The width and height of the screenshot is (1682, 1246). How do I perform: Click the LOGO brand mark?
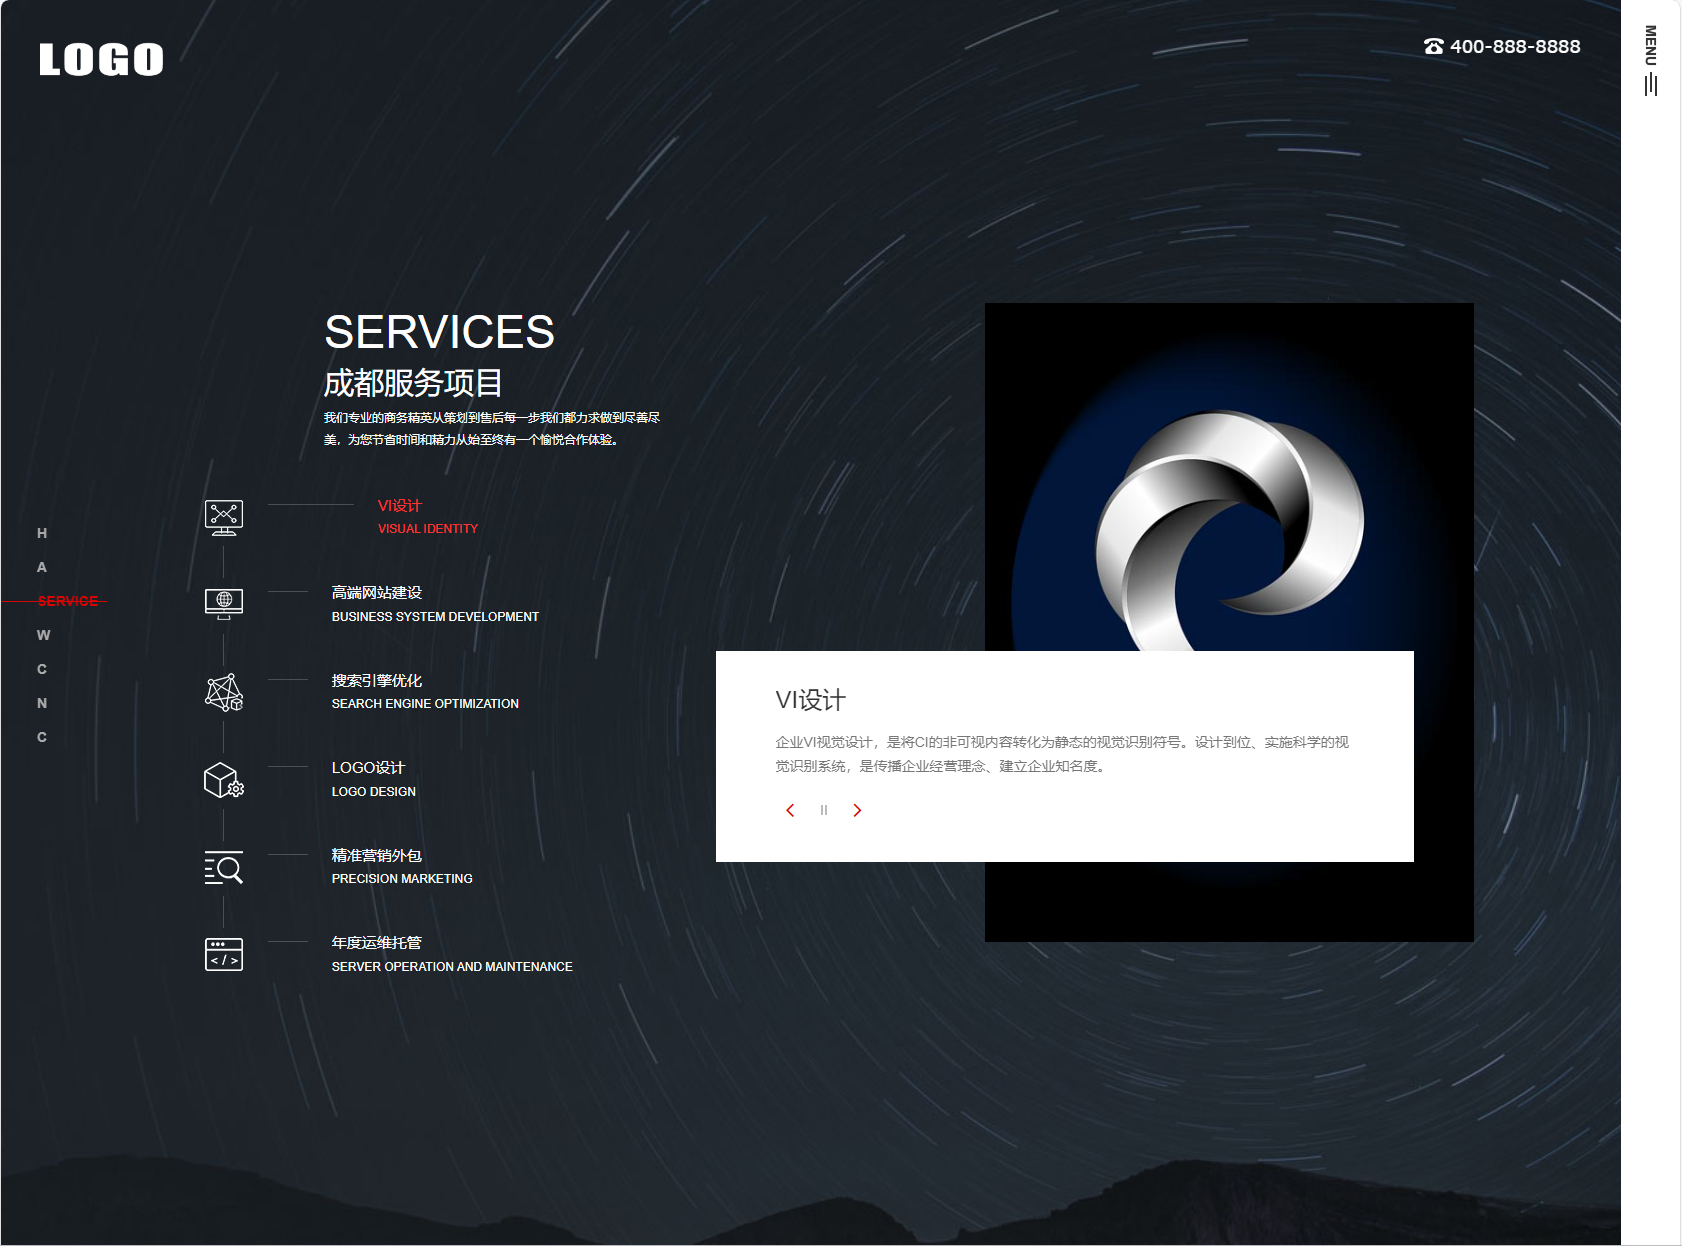101,60
